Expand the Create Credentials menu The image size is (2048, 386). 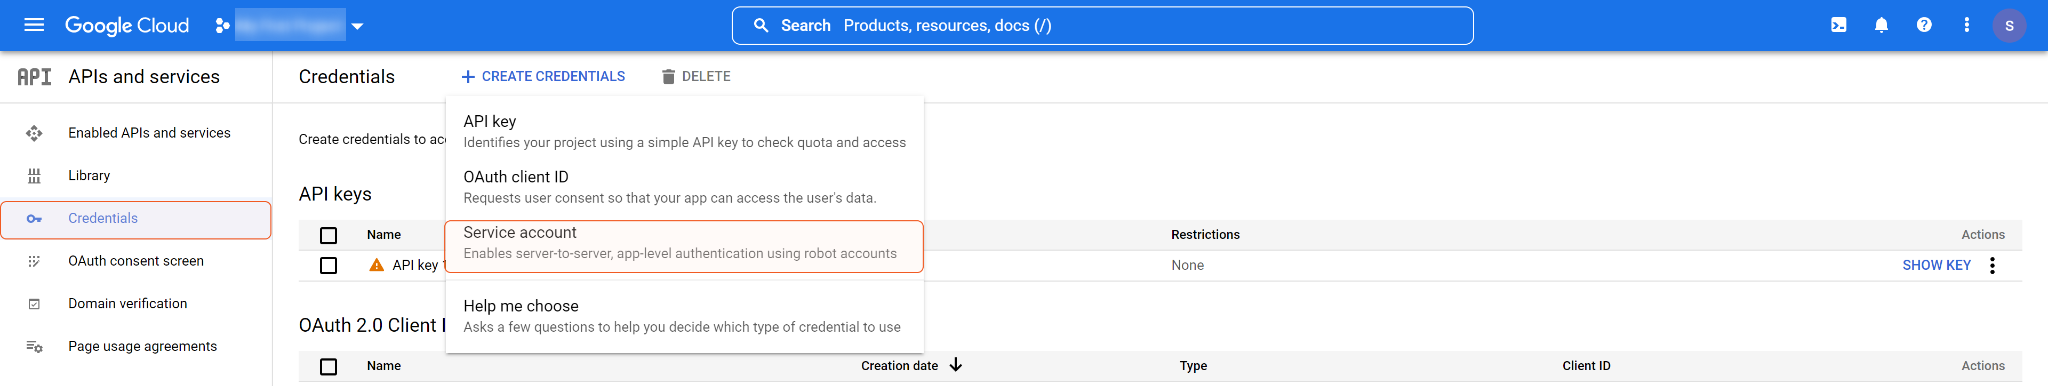coord(543,76)
